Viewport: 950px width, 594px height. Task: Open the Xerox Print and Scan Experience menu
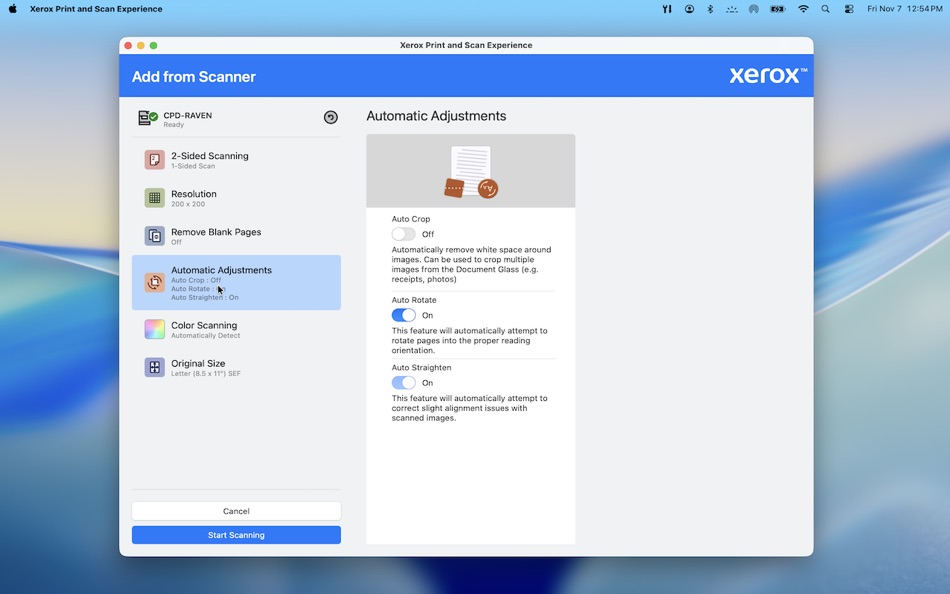(96, 8)
